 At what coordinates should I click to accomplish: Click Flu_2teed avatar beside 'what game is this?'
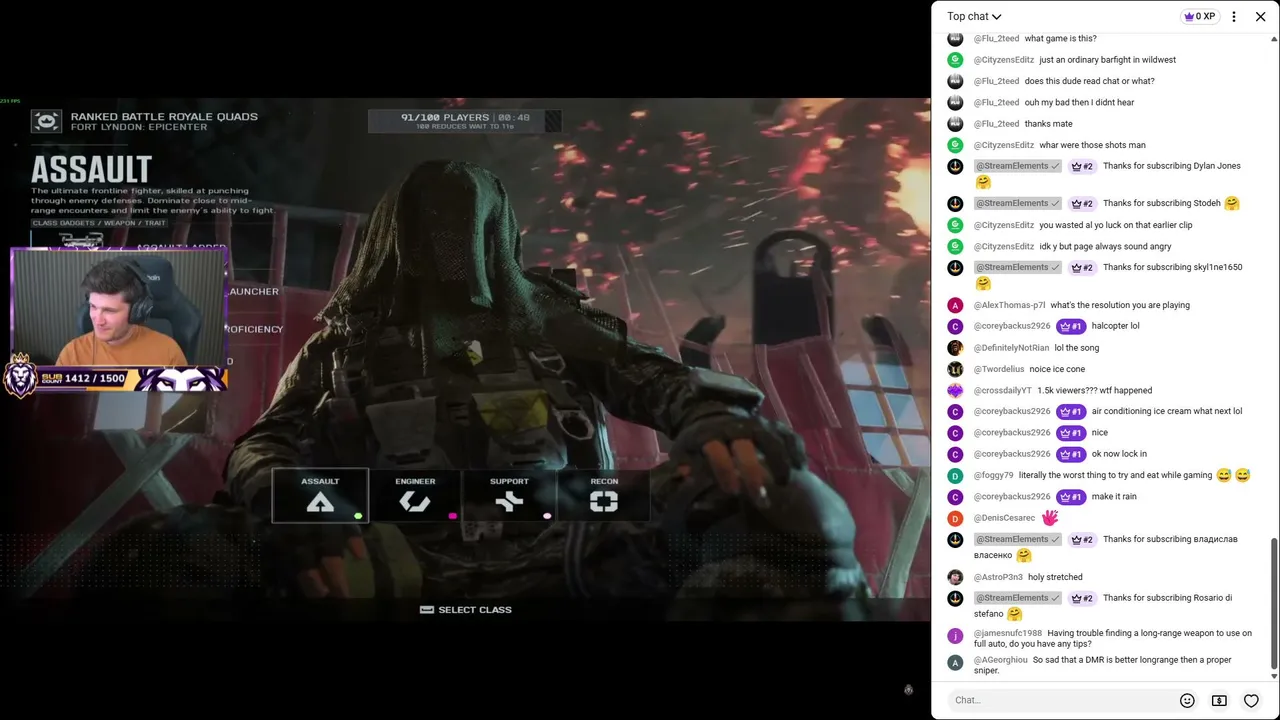(x=955, y=39)
